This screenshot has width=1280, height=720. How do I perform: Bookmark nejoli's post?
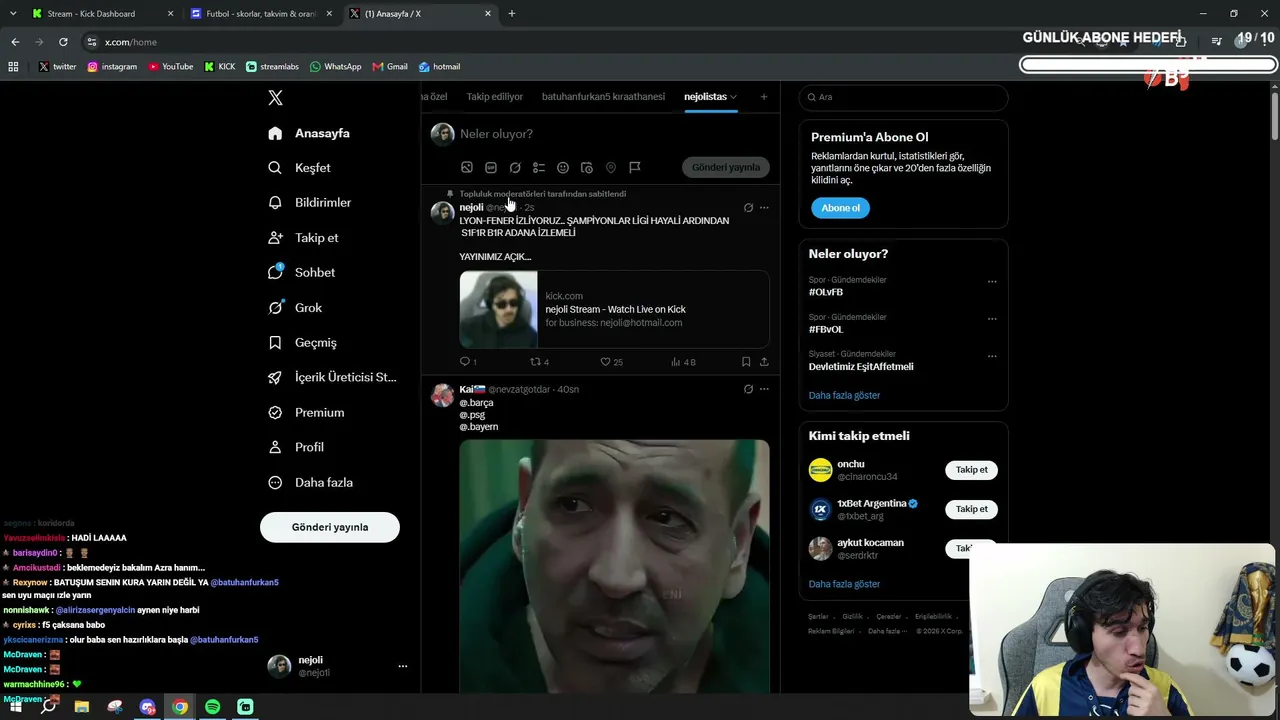click(746, 362)
